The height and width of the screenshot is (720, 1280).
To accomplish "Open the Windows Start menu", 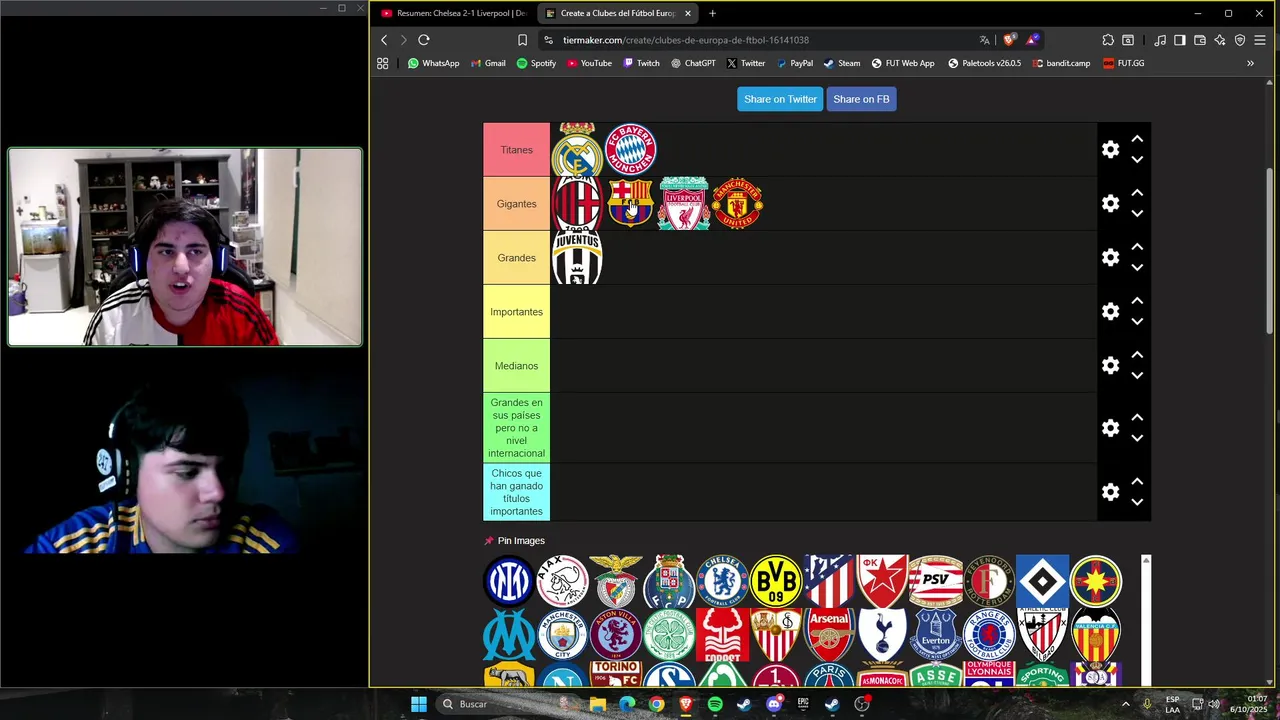I will point(419,704).
